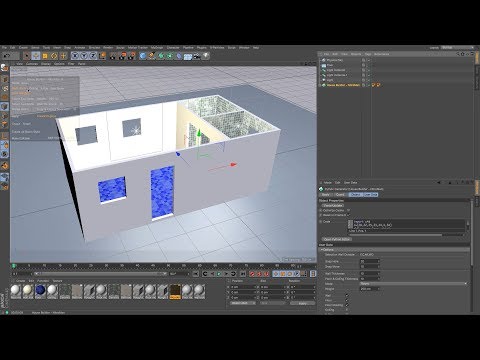Click the Make Editable icon in left sidebar
Viewport: 480px width, 360px height.
[x=4, y=68]
